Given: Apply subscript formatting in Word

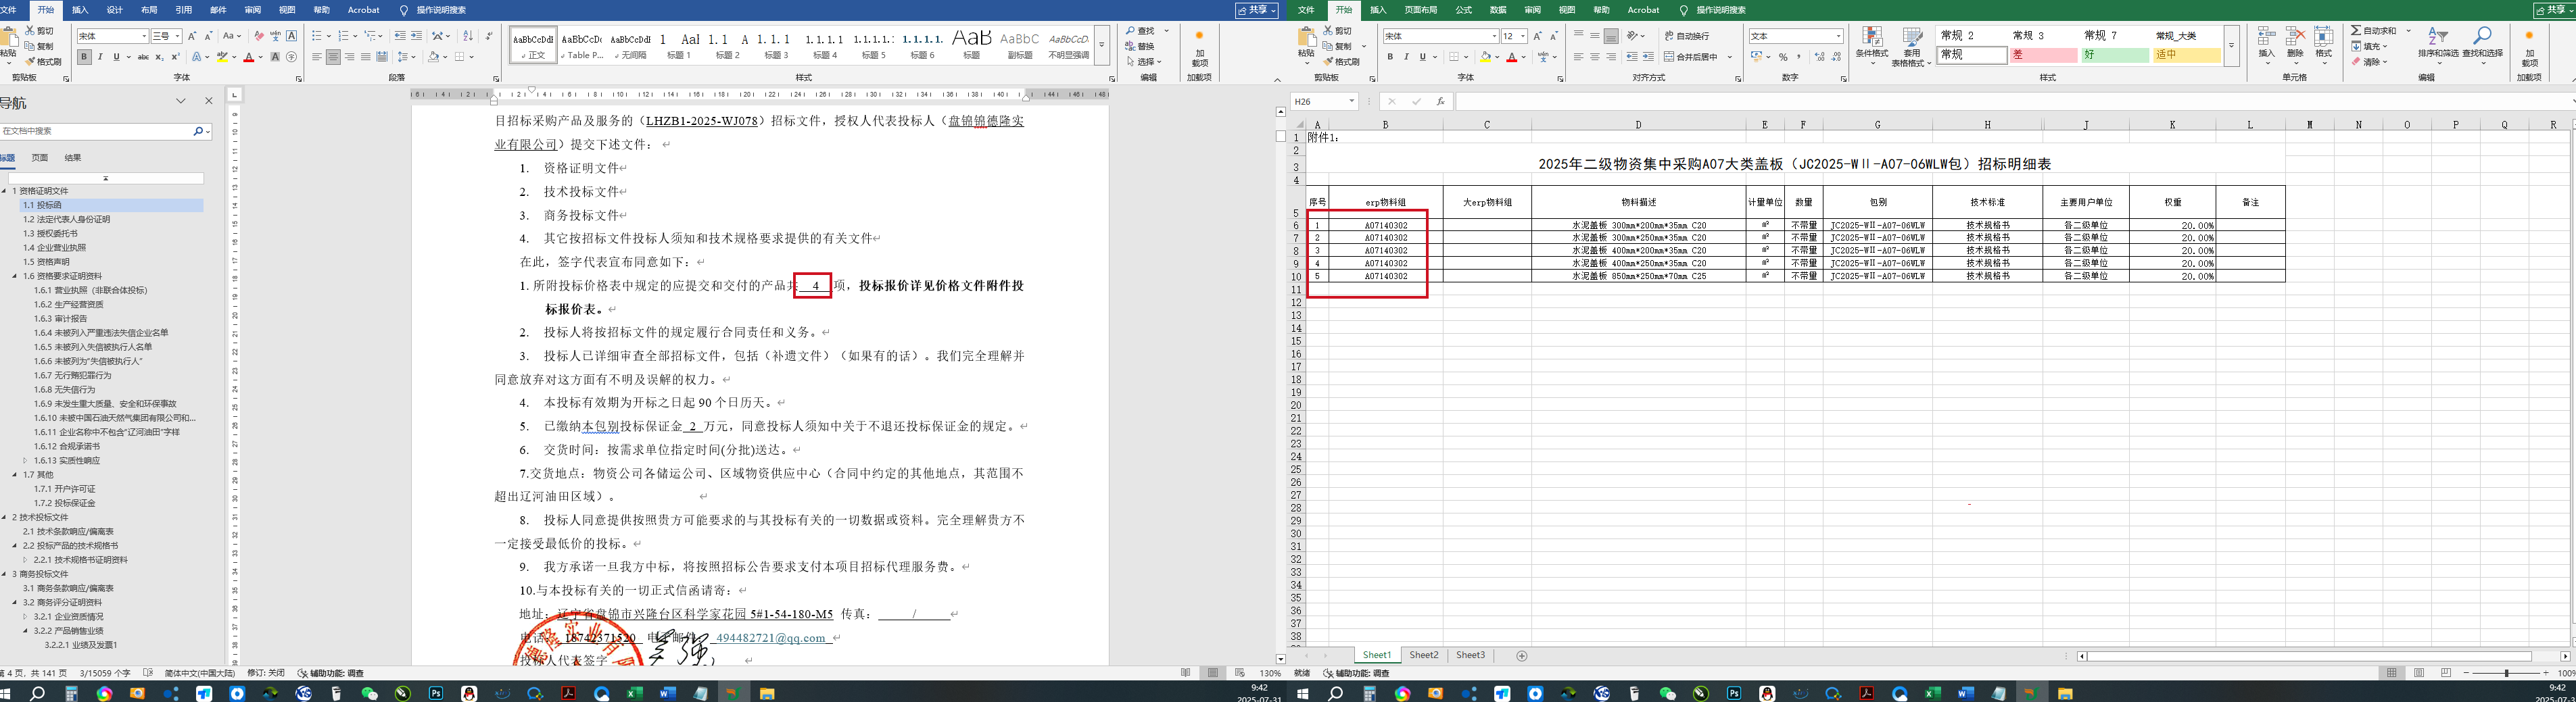Looking at the screenshot, I should coord(160,57).
